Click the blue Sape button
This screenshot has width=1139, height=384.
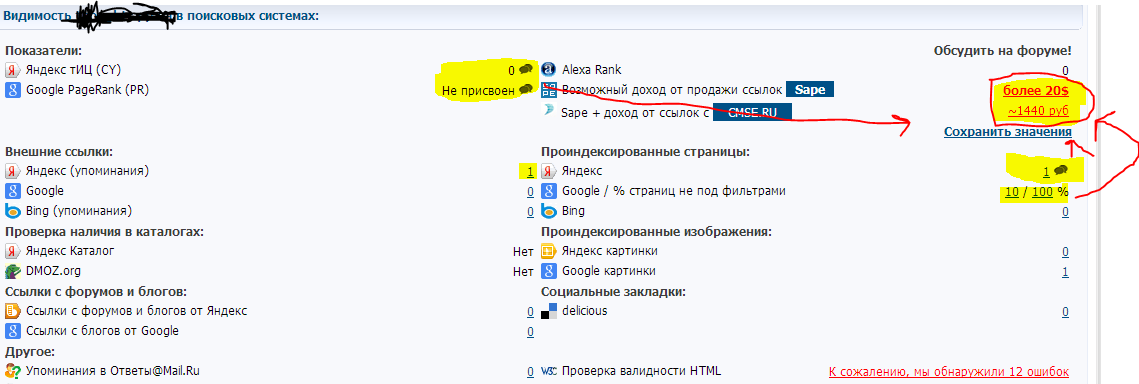810,90
